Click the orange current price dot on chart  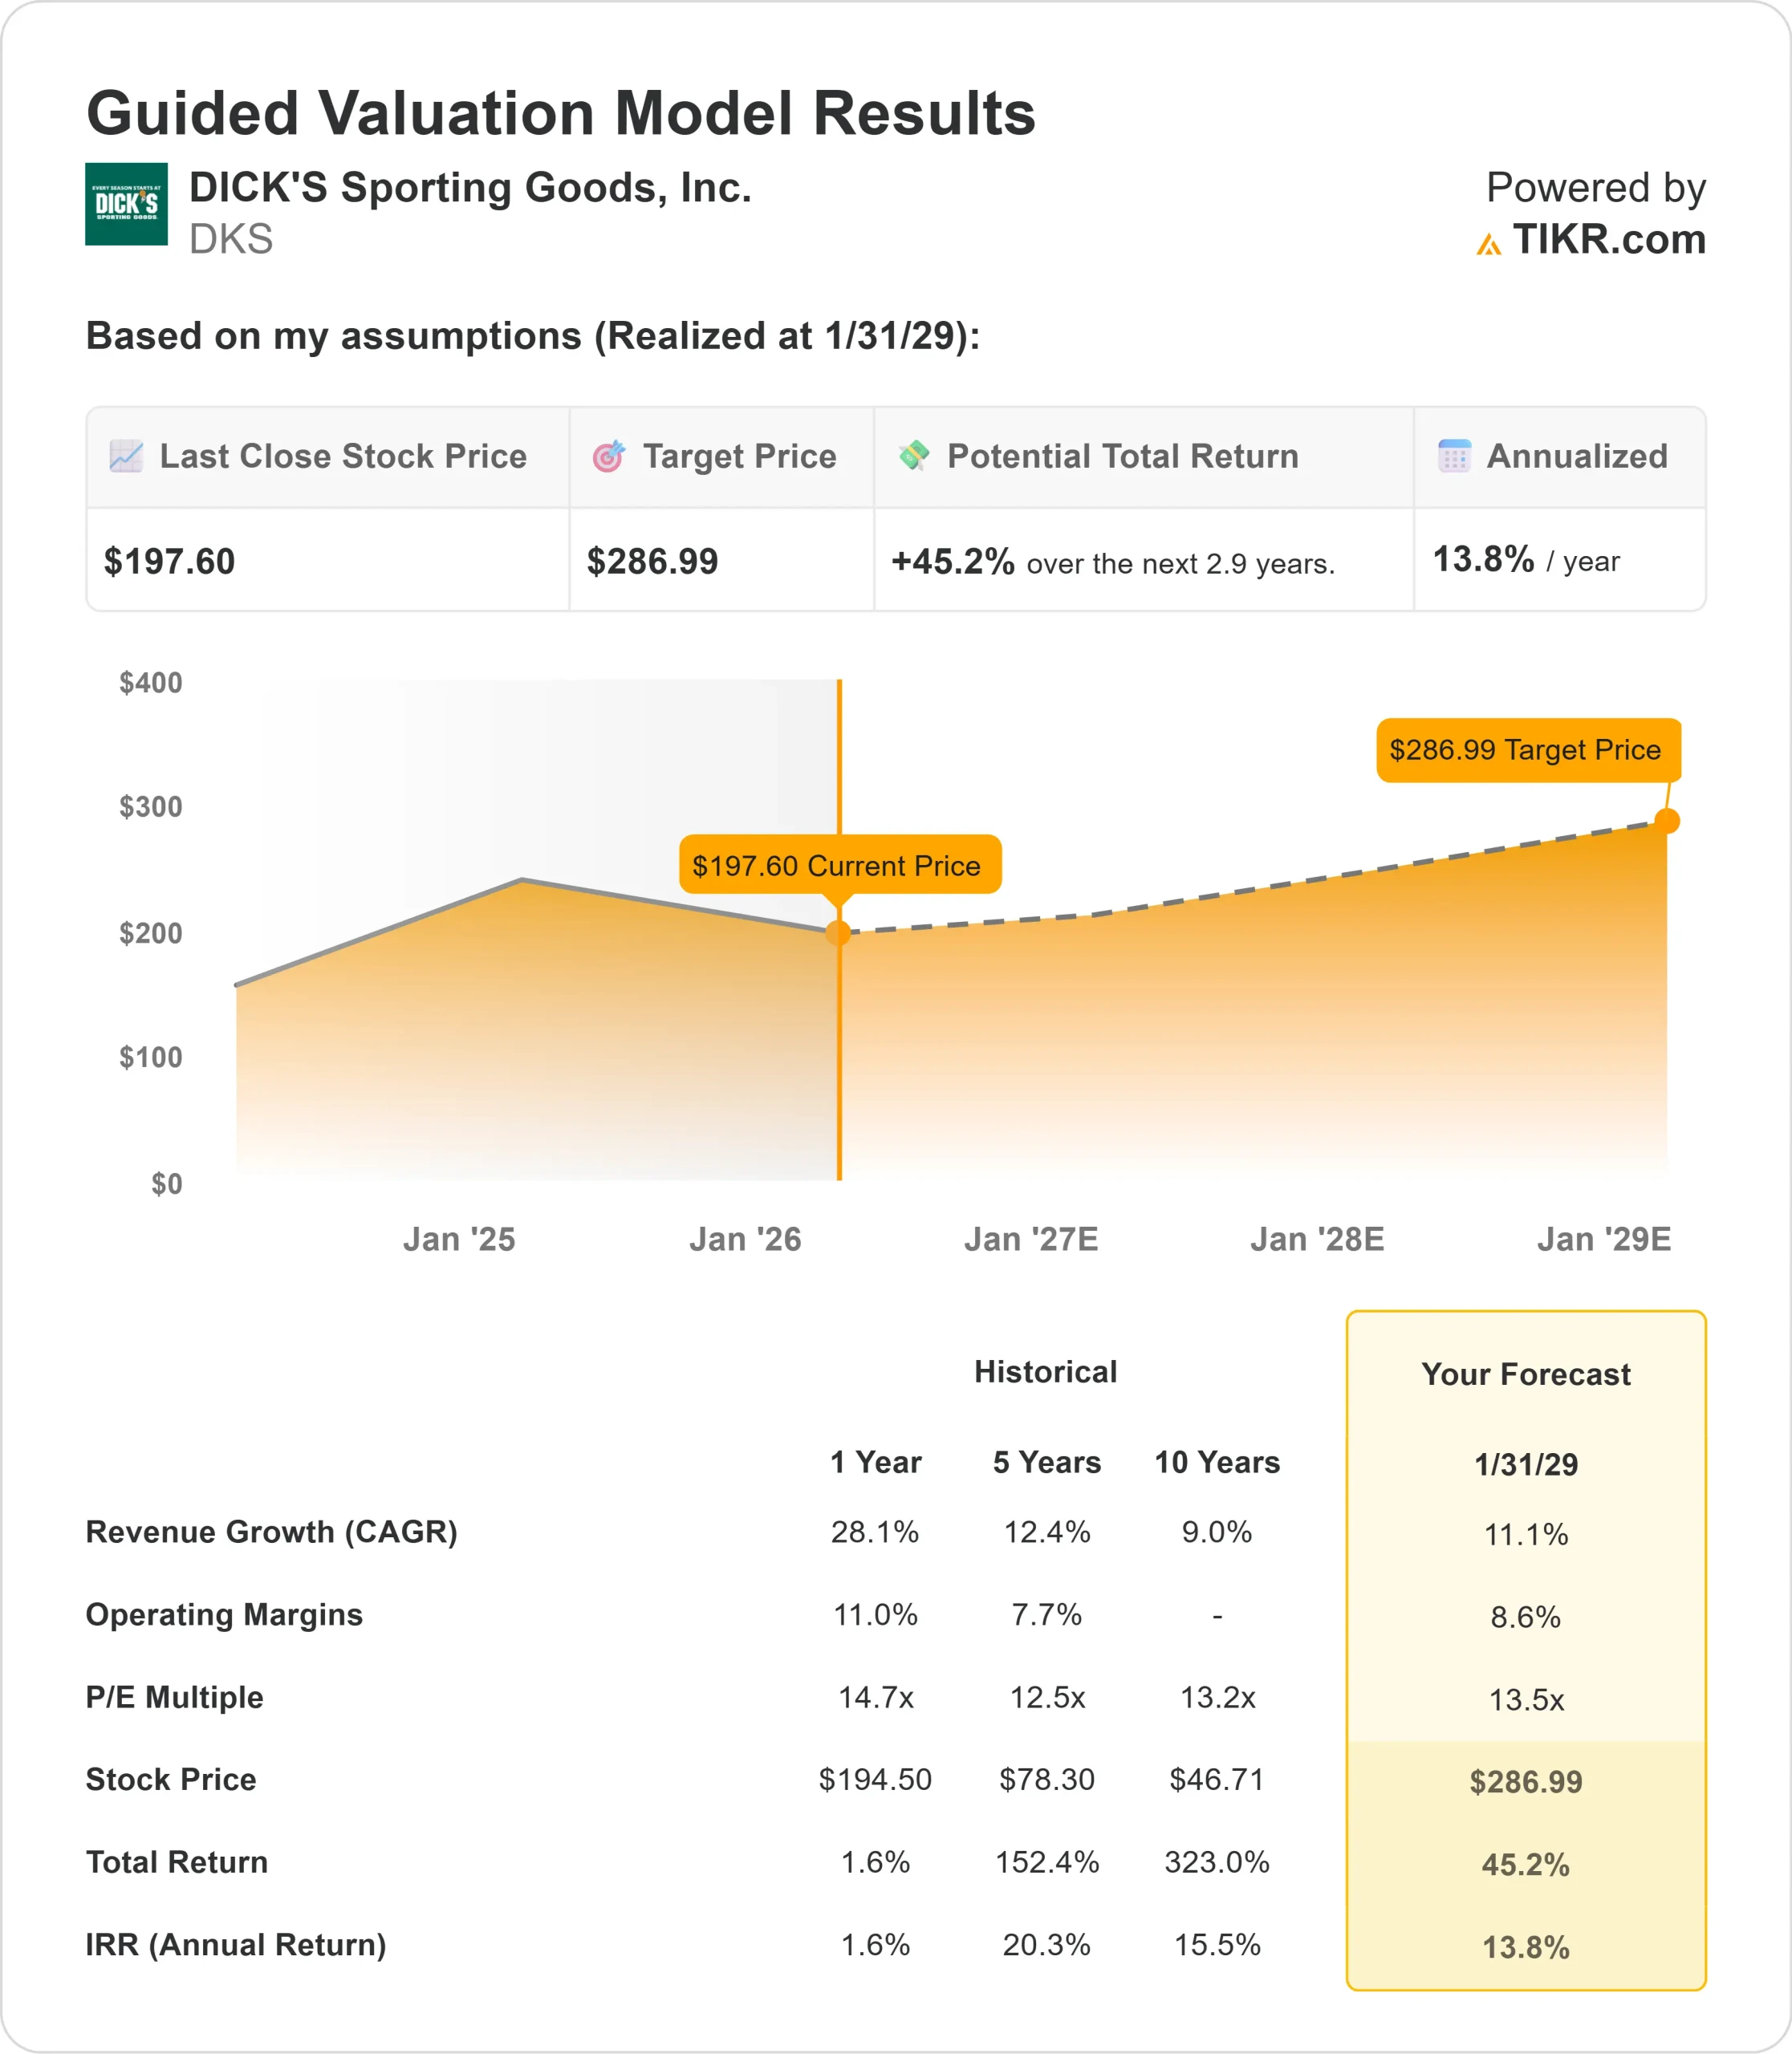tap(838, 933)
